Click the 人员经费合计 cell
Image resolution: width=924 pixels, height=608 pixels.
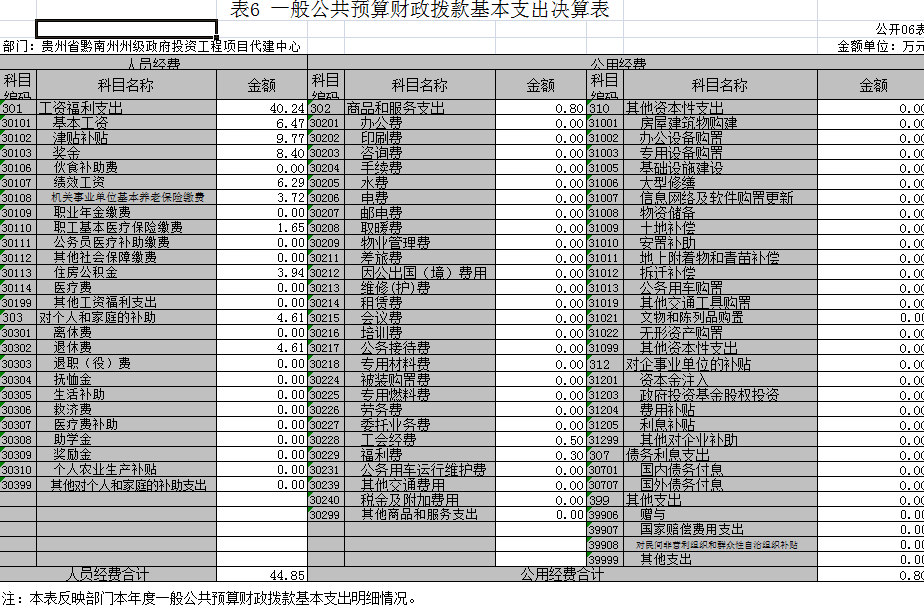click(x=108, y=574)
